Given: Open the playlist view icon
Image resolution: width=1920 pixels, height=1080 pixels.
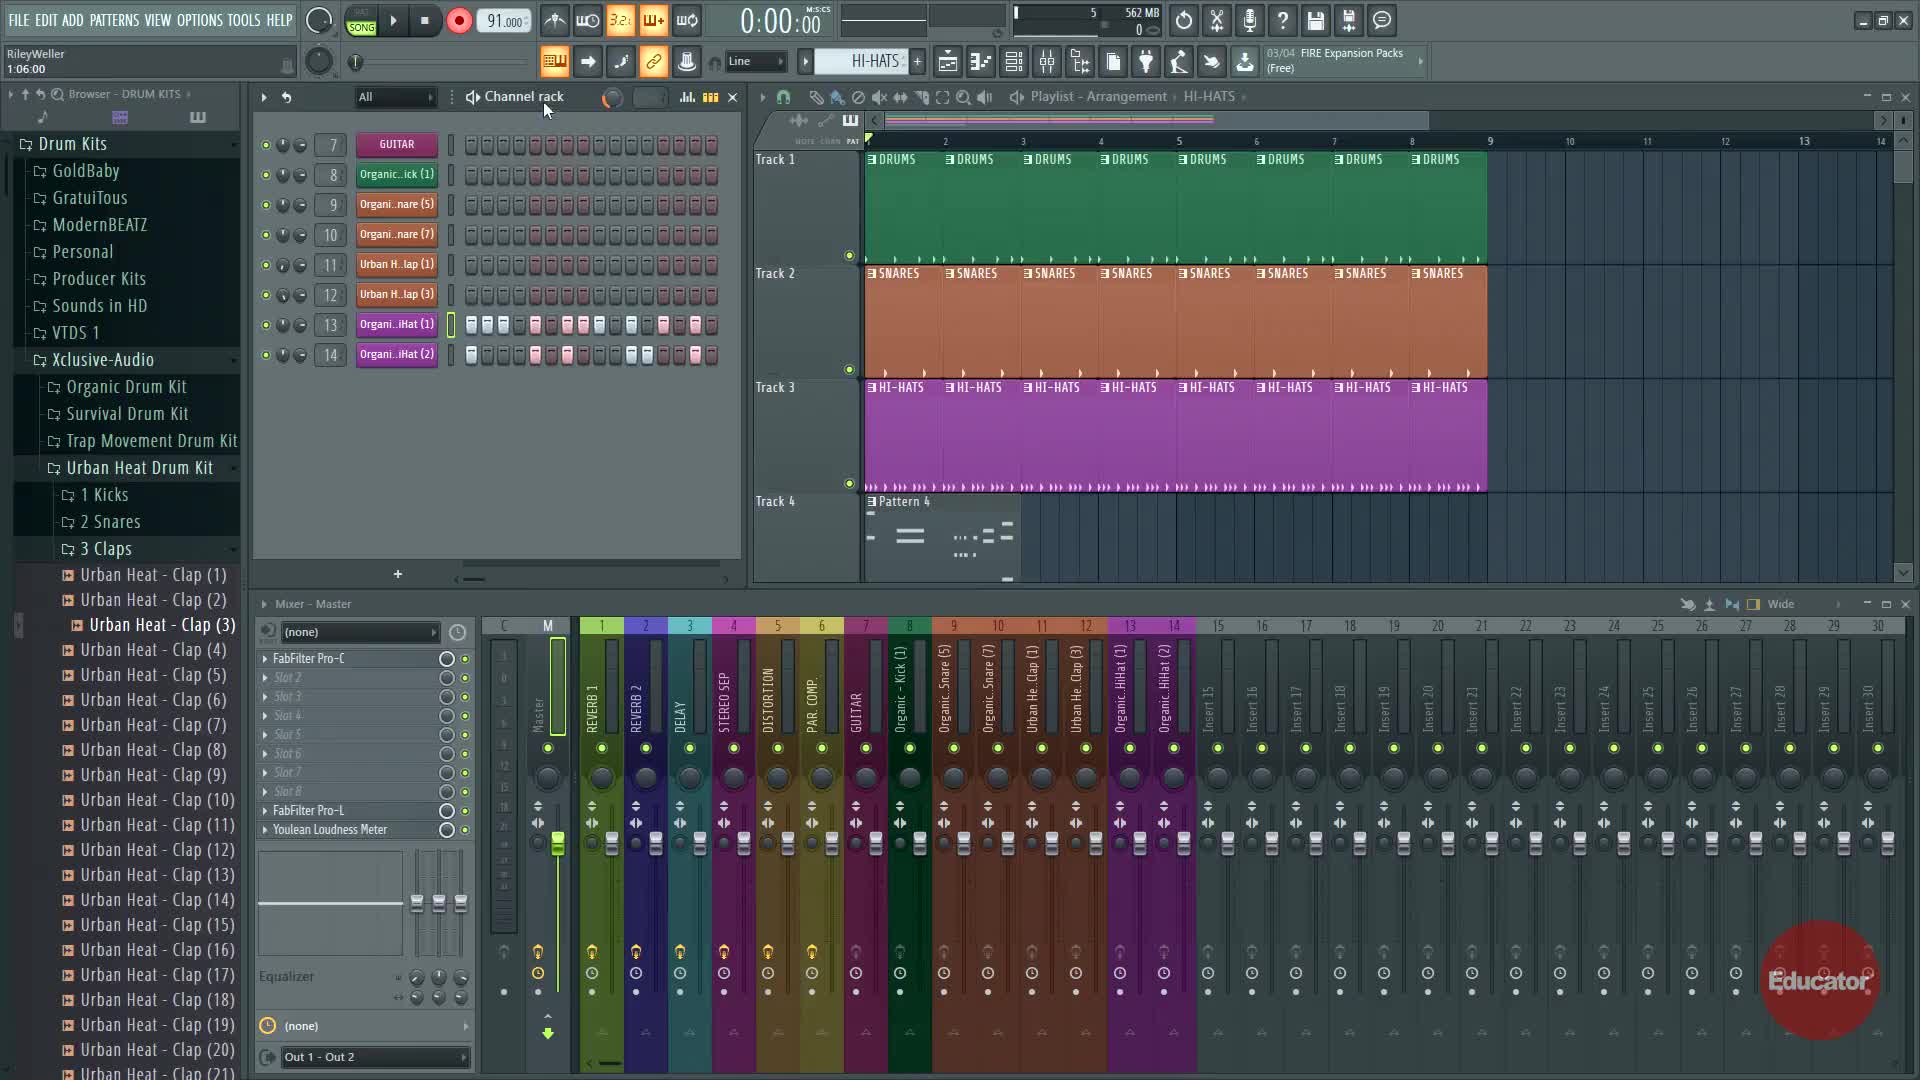Looking at the screenshot, I should pyautogui.click(x=947, y=62).
